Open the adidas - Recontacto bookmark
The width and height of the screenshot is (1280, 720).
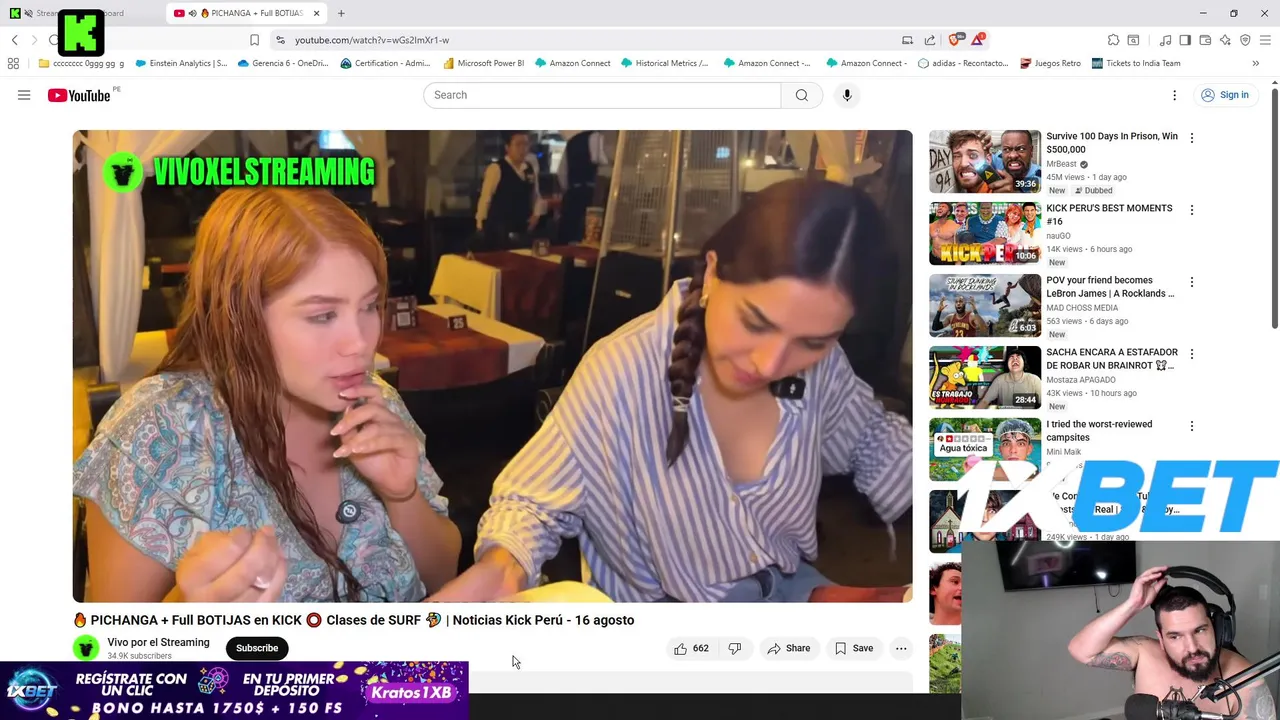963,63
